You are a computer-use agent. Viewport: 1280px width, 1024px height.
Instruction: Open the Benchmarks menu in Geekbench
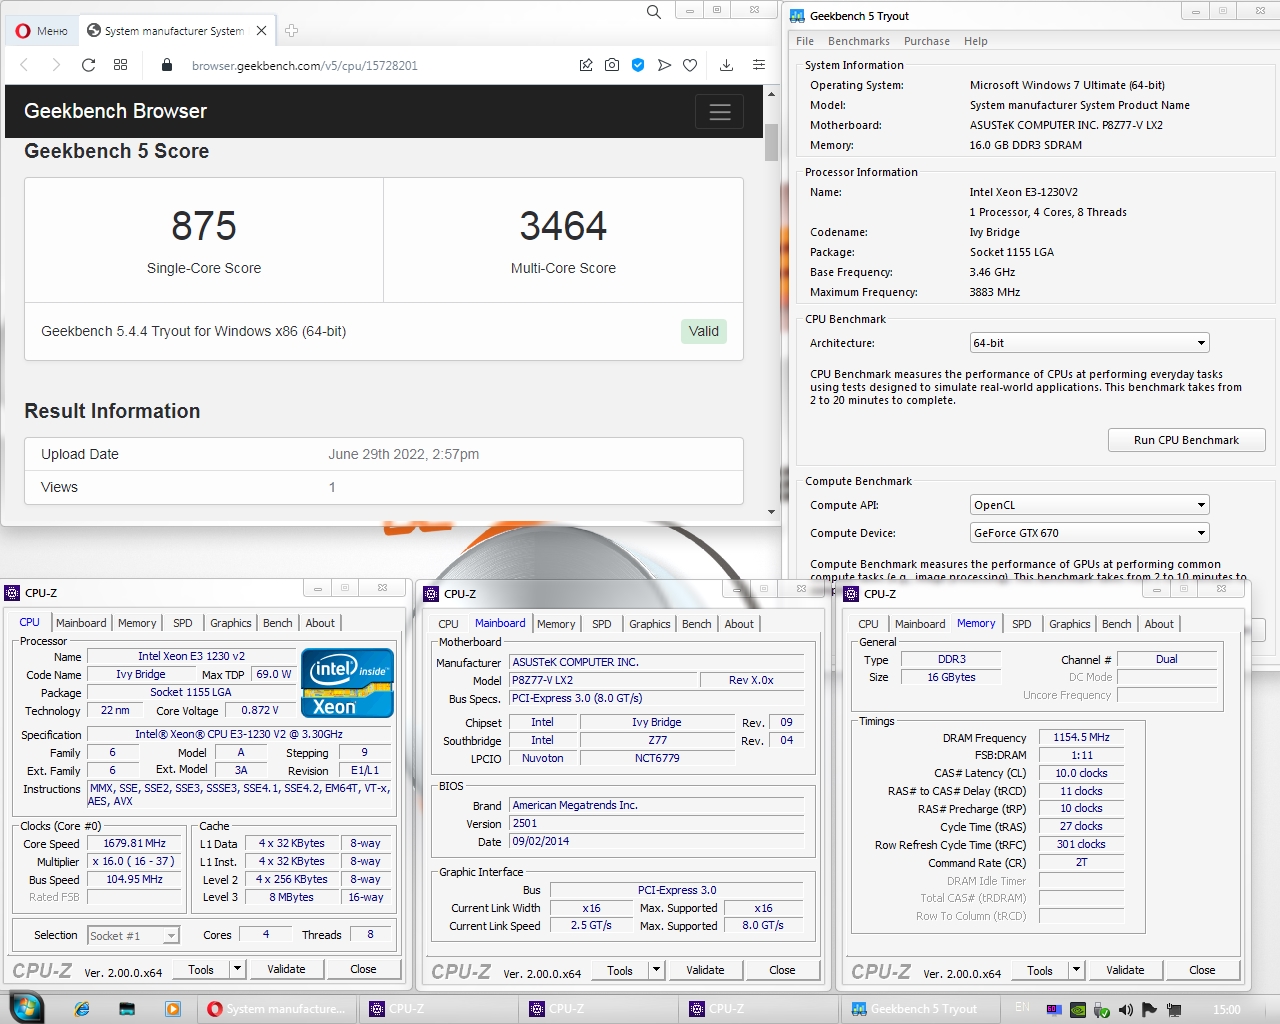click(x=859, y=41)
